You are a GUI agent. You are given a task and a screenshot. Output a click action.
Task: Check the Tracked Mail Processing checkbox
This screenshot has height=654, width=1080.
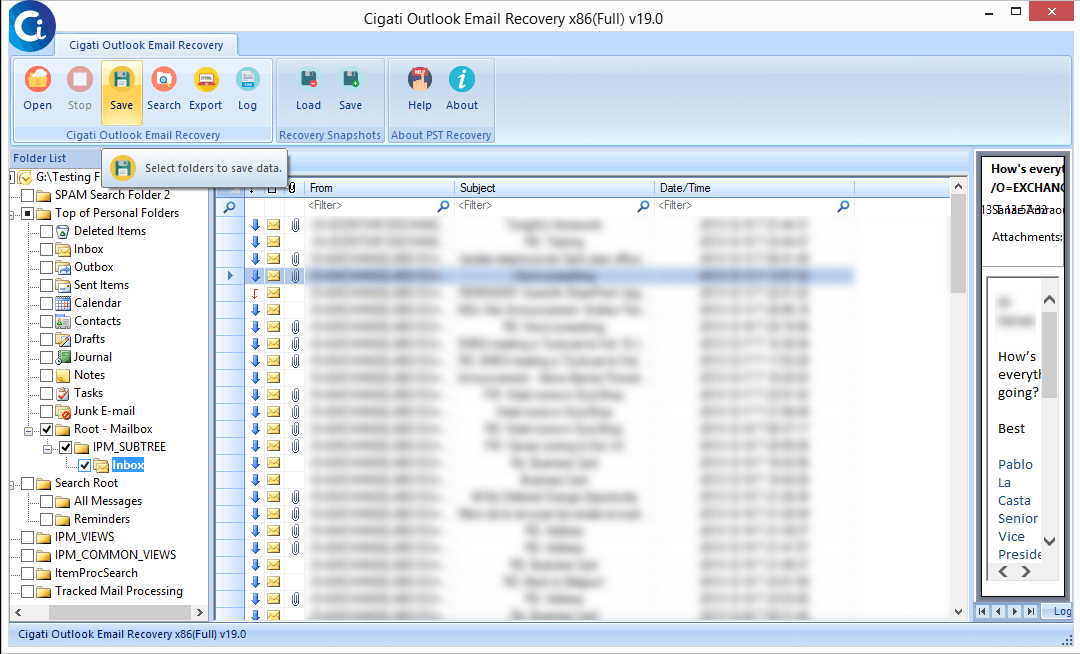[x=28, y=592]
